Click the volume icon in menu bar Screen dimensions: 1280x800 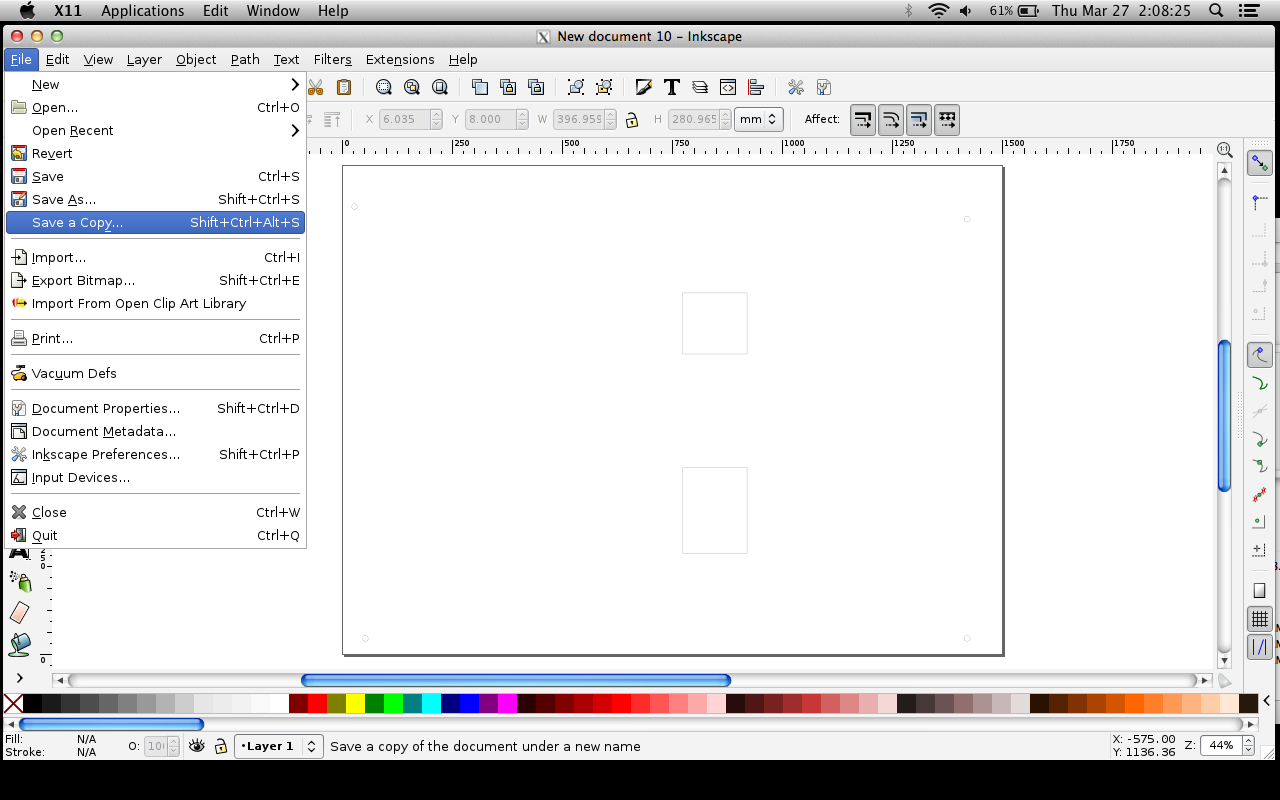(x=966, y=11)
